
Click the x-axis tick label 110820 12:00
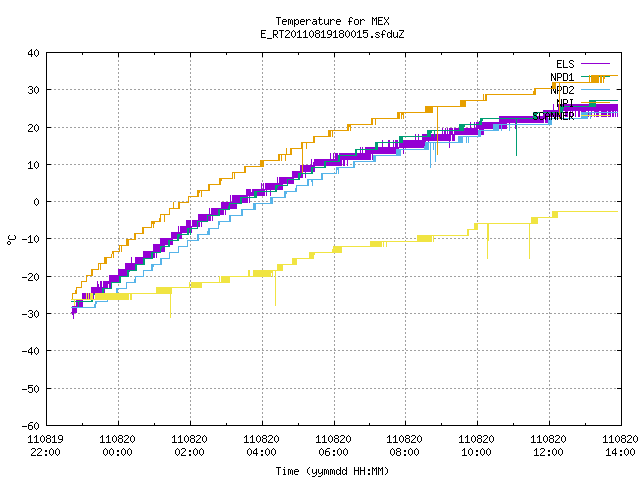pos(548,446)
